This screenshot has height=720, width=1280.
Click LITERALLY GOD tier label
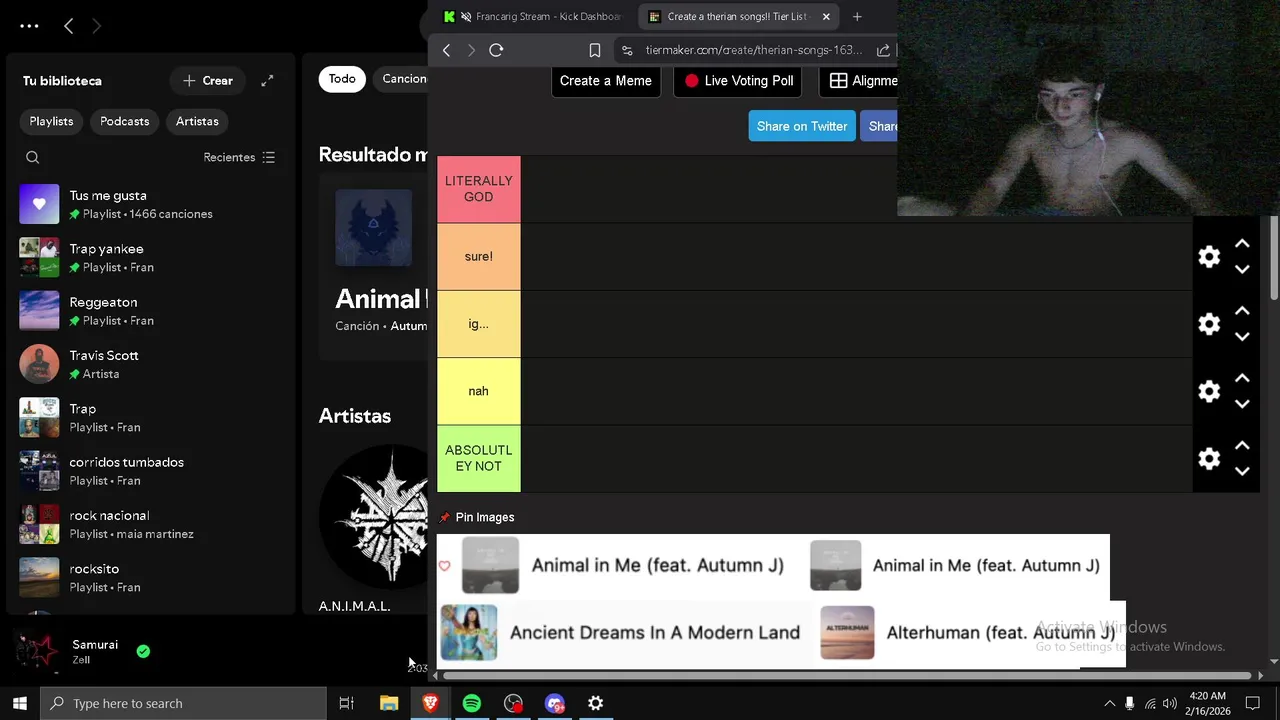tap(479, 189)
